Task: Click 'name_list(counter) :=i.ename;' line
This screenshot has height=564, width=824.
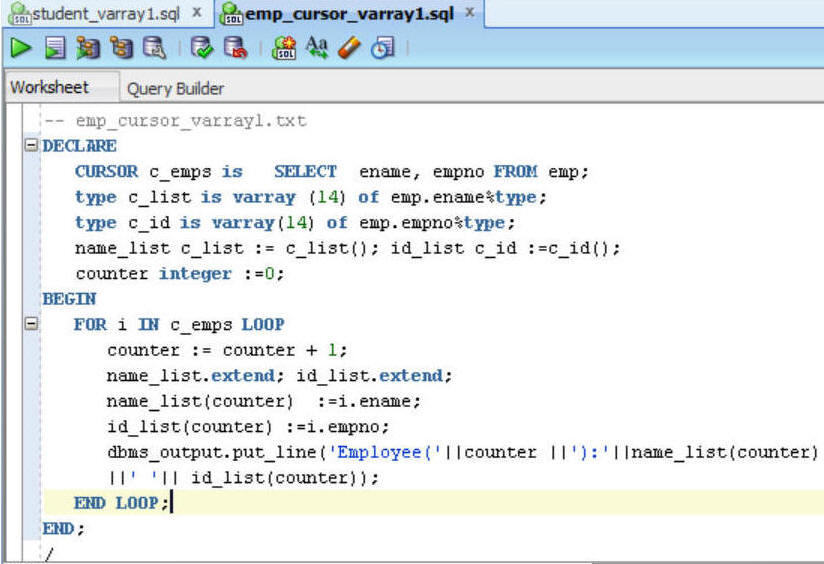Action: [x=264, y=401]
